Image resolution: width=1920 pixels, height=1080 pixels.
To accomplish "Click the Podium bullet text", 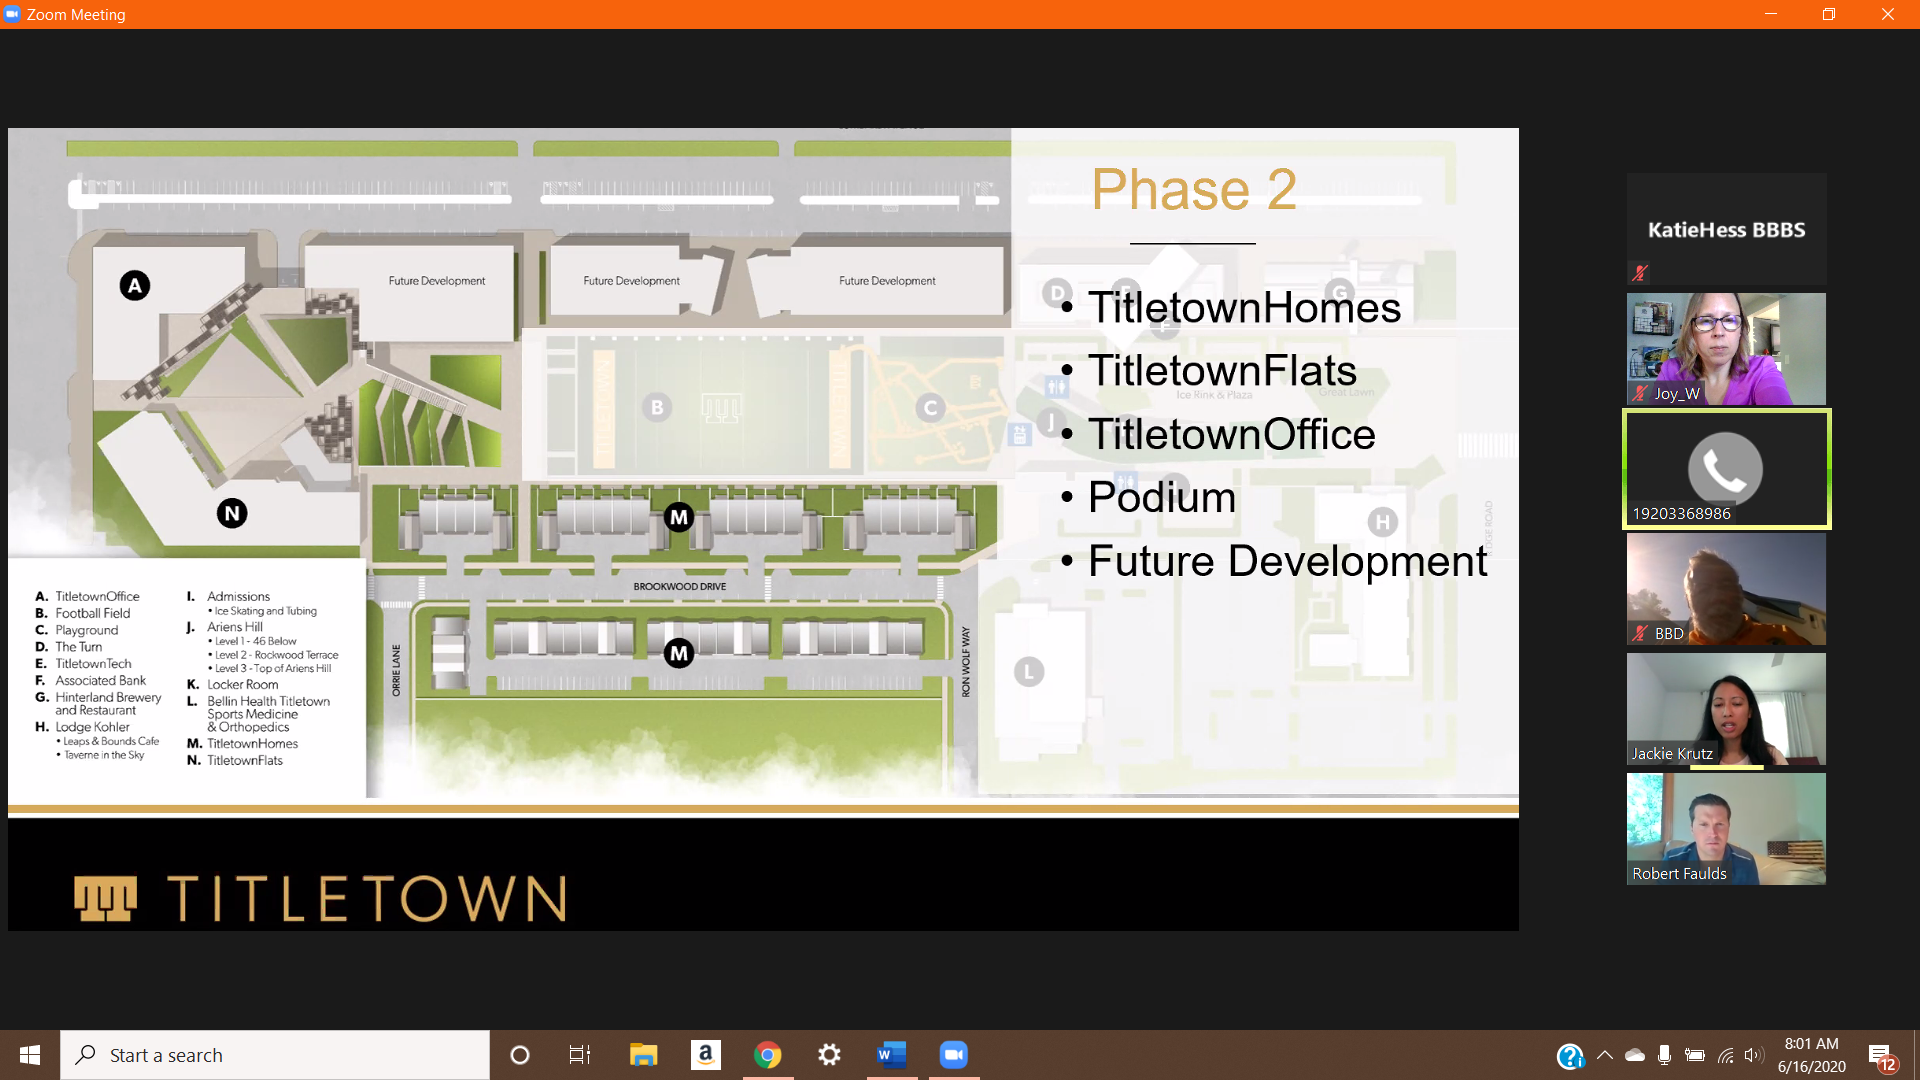I will 1162,497.
